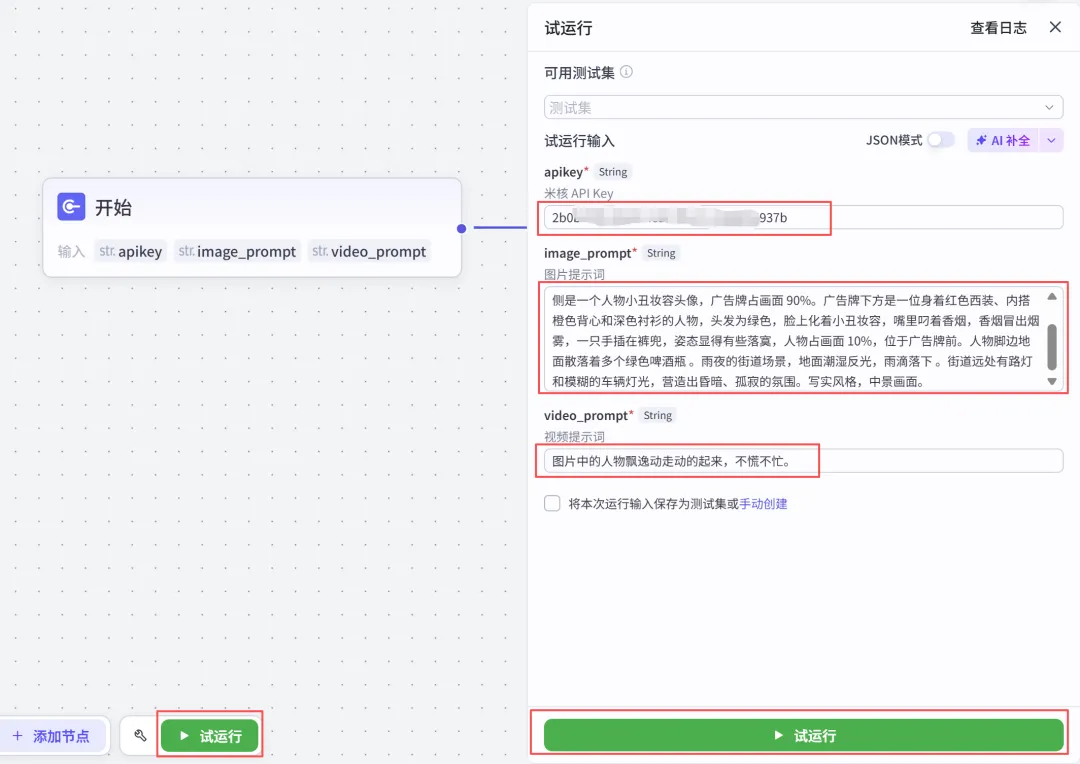Toggle the JSON模式 switch
1080x764 pixels.
coord(940,140)
